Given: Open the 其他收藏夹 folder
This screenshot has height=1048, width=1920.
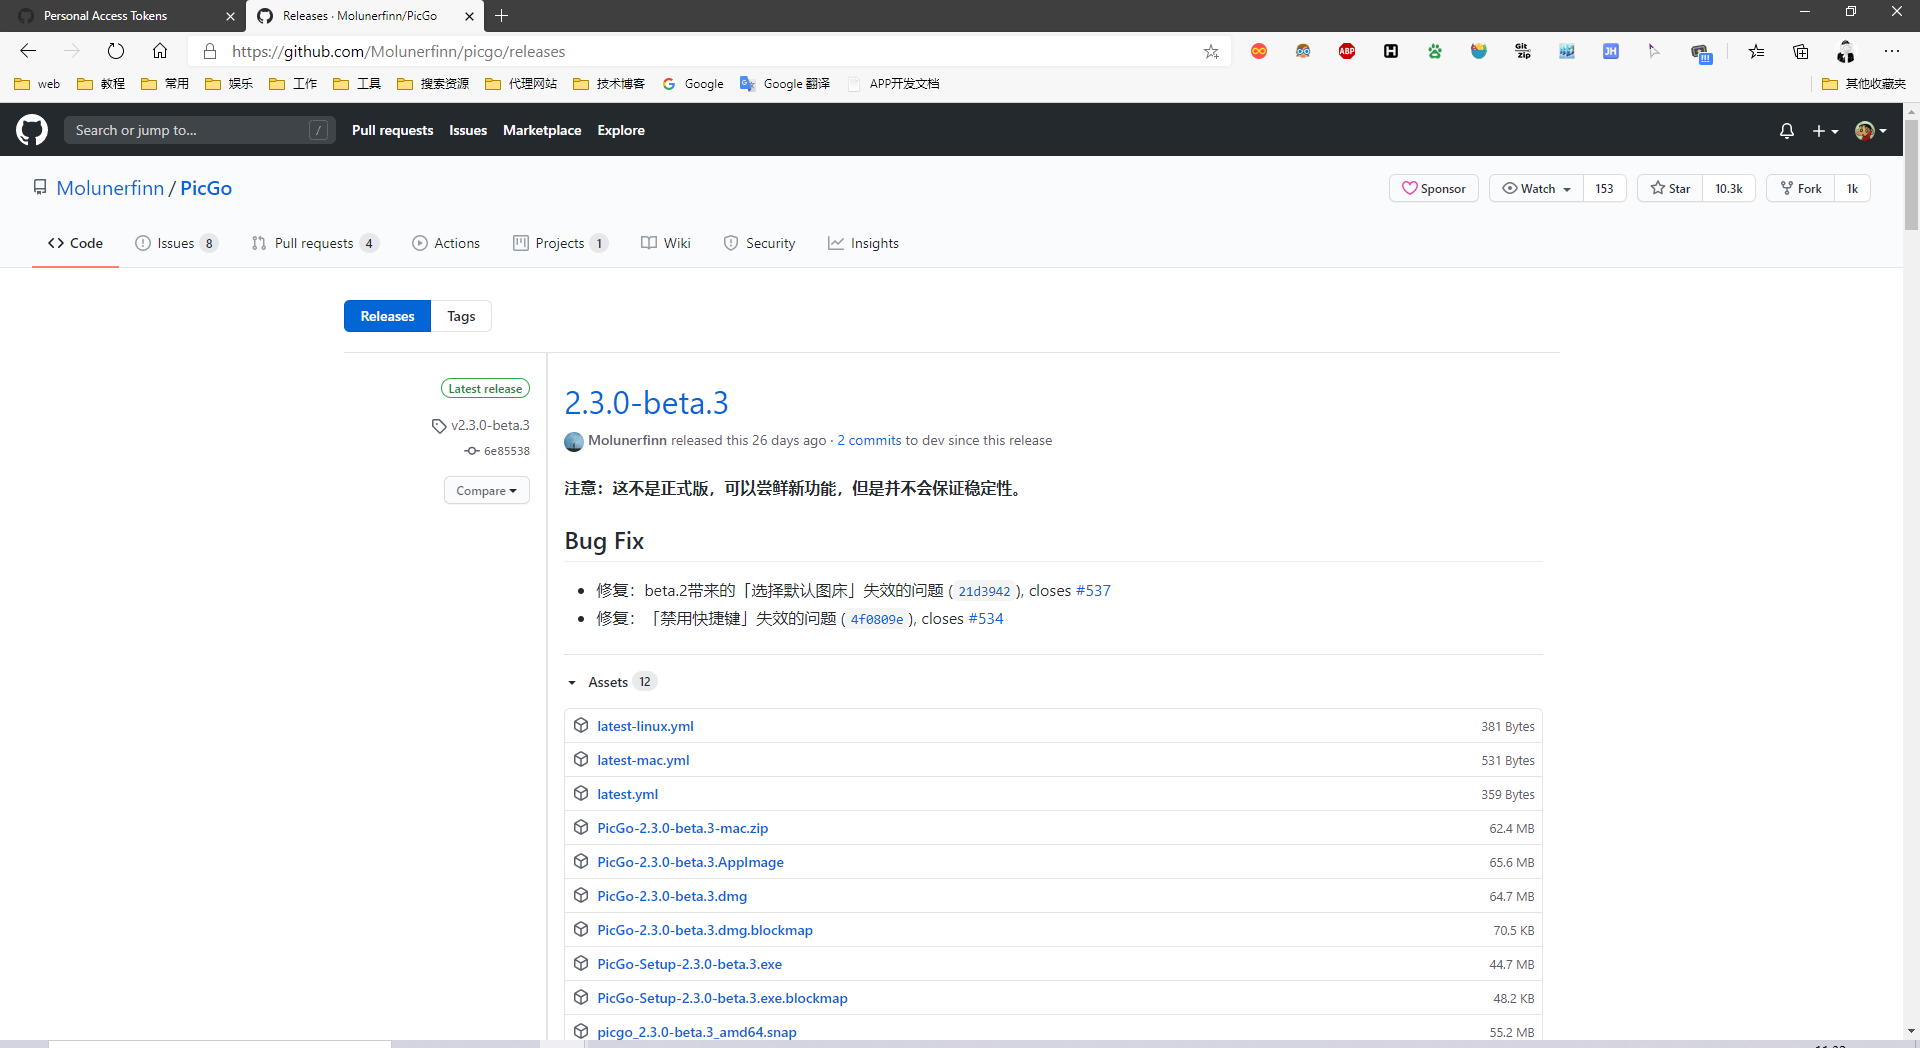Looking at the screenshot, I should 1864,84.
